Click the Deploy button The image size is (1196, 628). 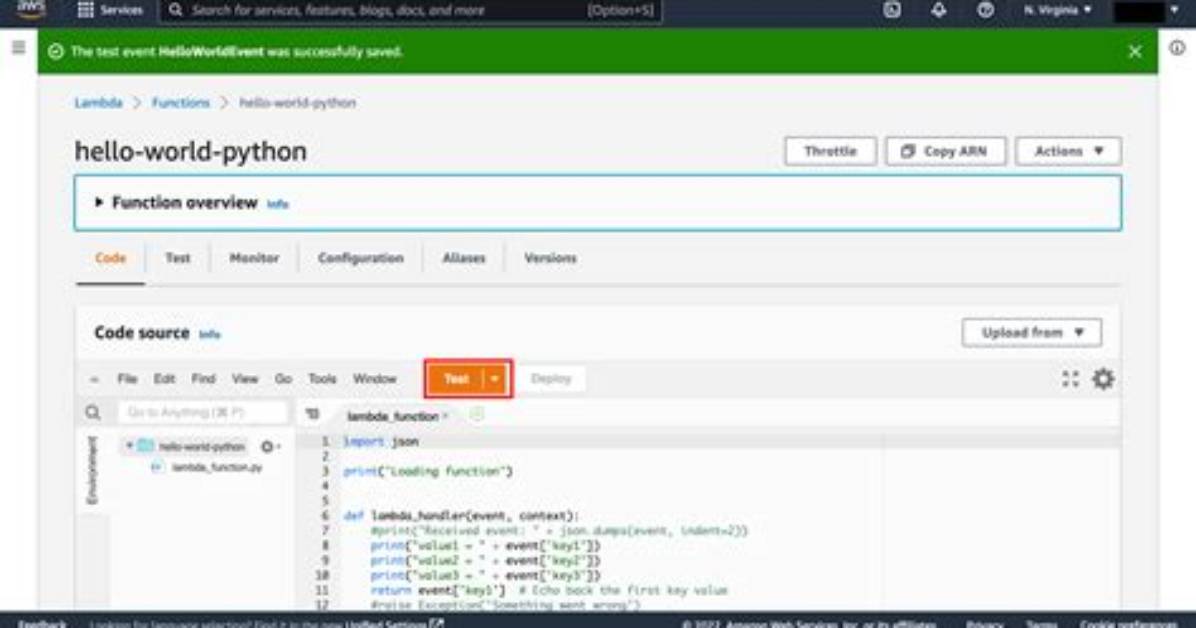551,378
